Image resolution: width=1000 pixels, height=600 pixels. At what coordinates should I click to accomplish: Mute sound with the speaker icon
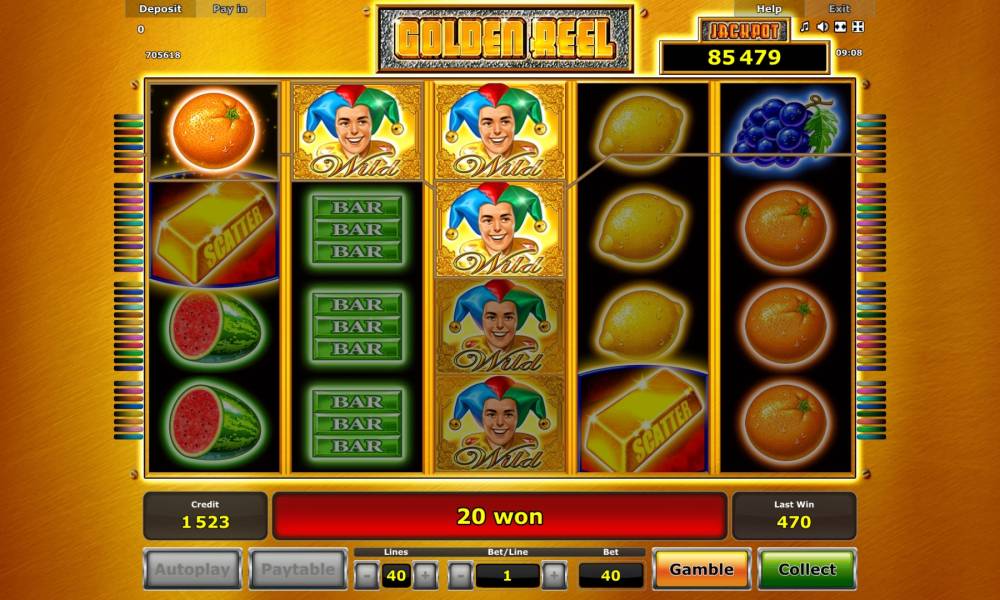823,27
